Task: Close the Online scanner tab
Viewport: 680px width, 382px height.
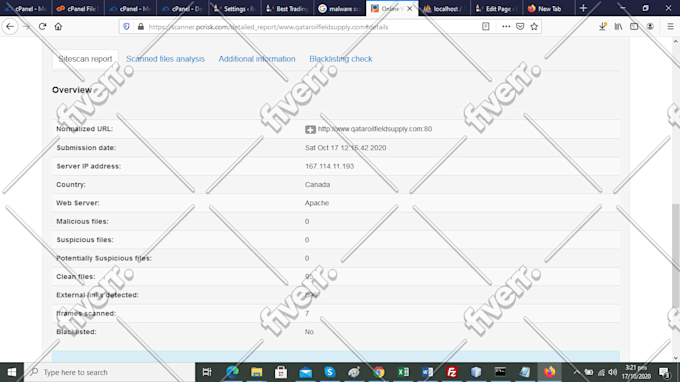Action: [409, 8]
